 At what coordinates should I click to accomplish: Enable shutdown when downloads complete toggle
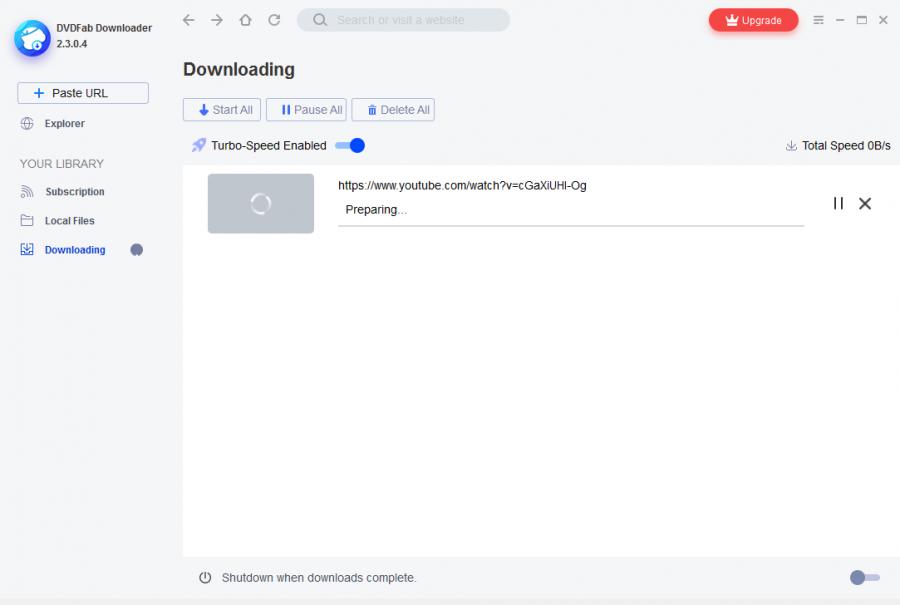point(864,577)
